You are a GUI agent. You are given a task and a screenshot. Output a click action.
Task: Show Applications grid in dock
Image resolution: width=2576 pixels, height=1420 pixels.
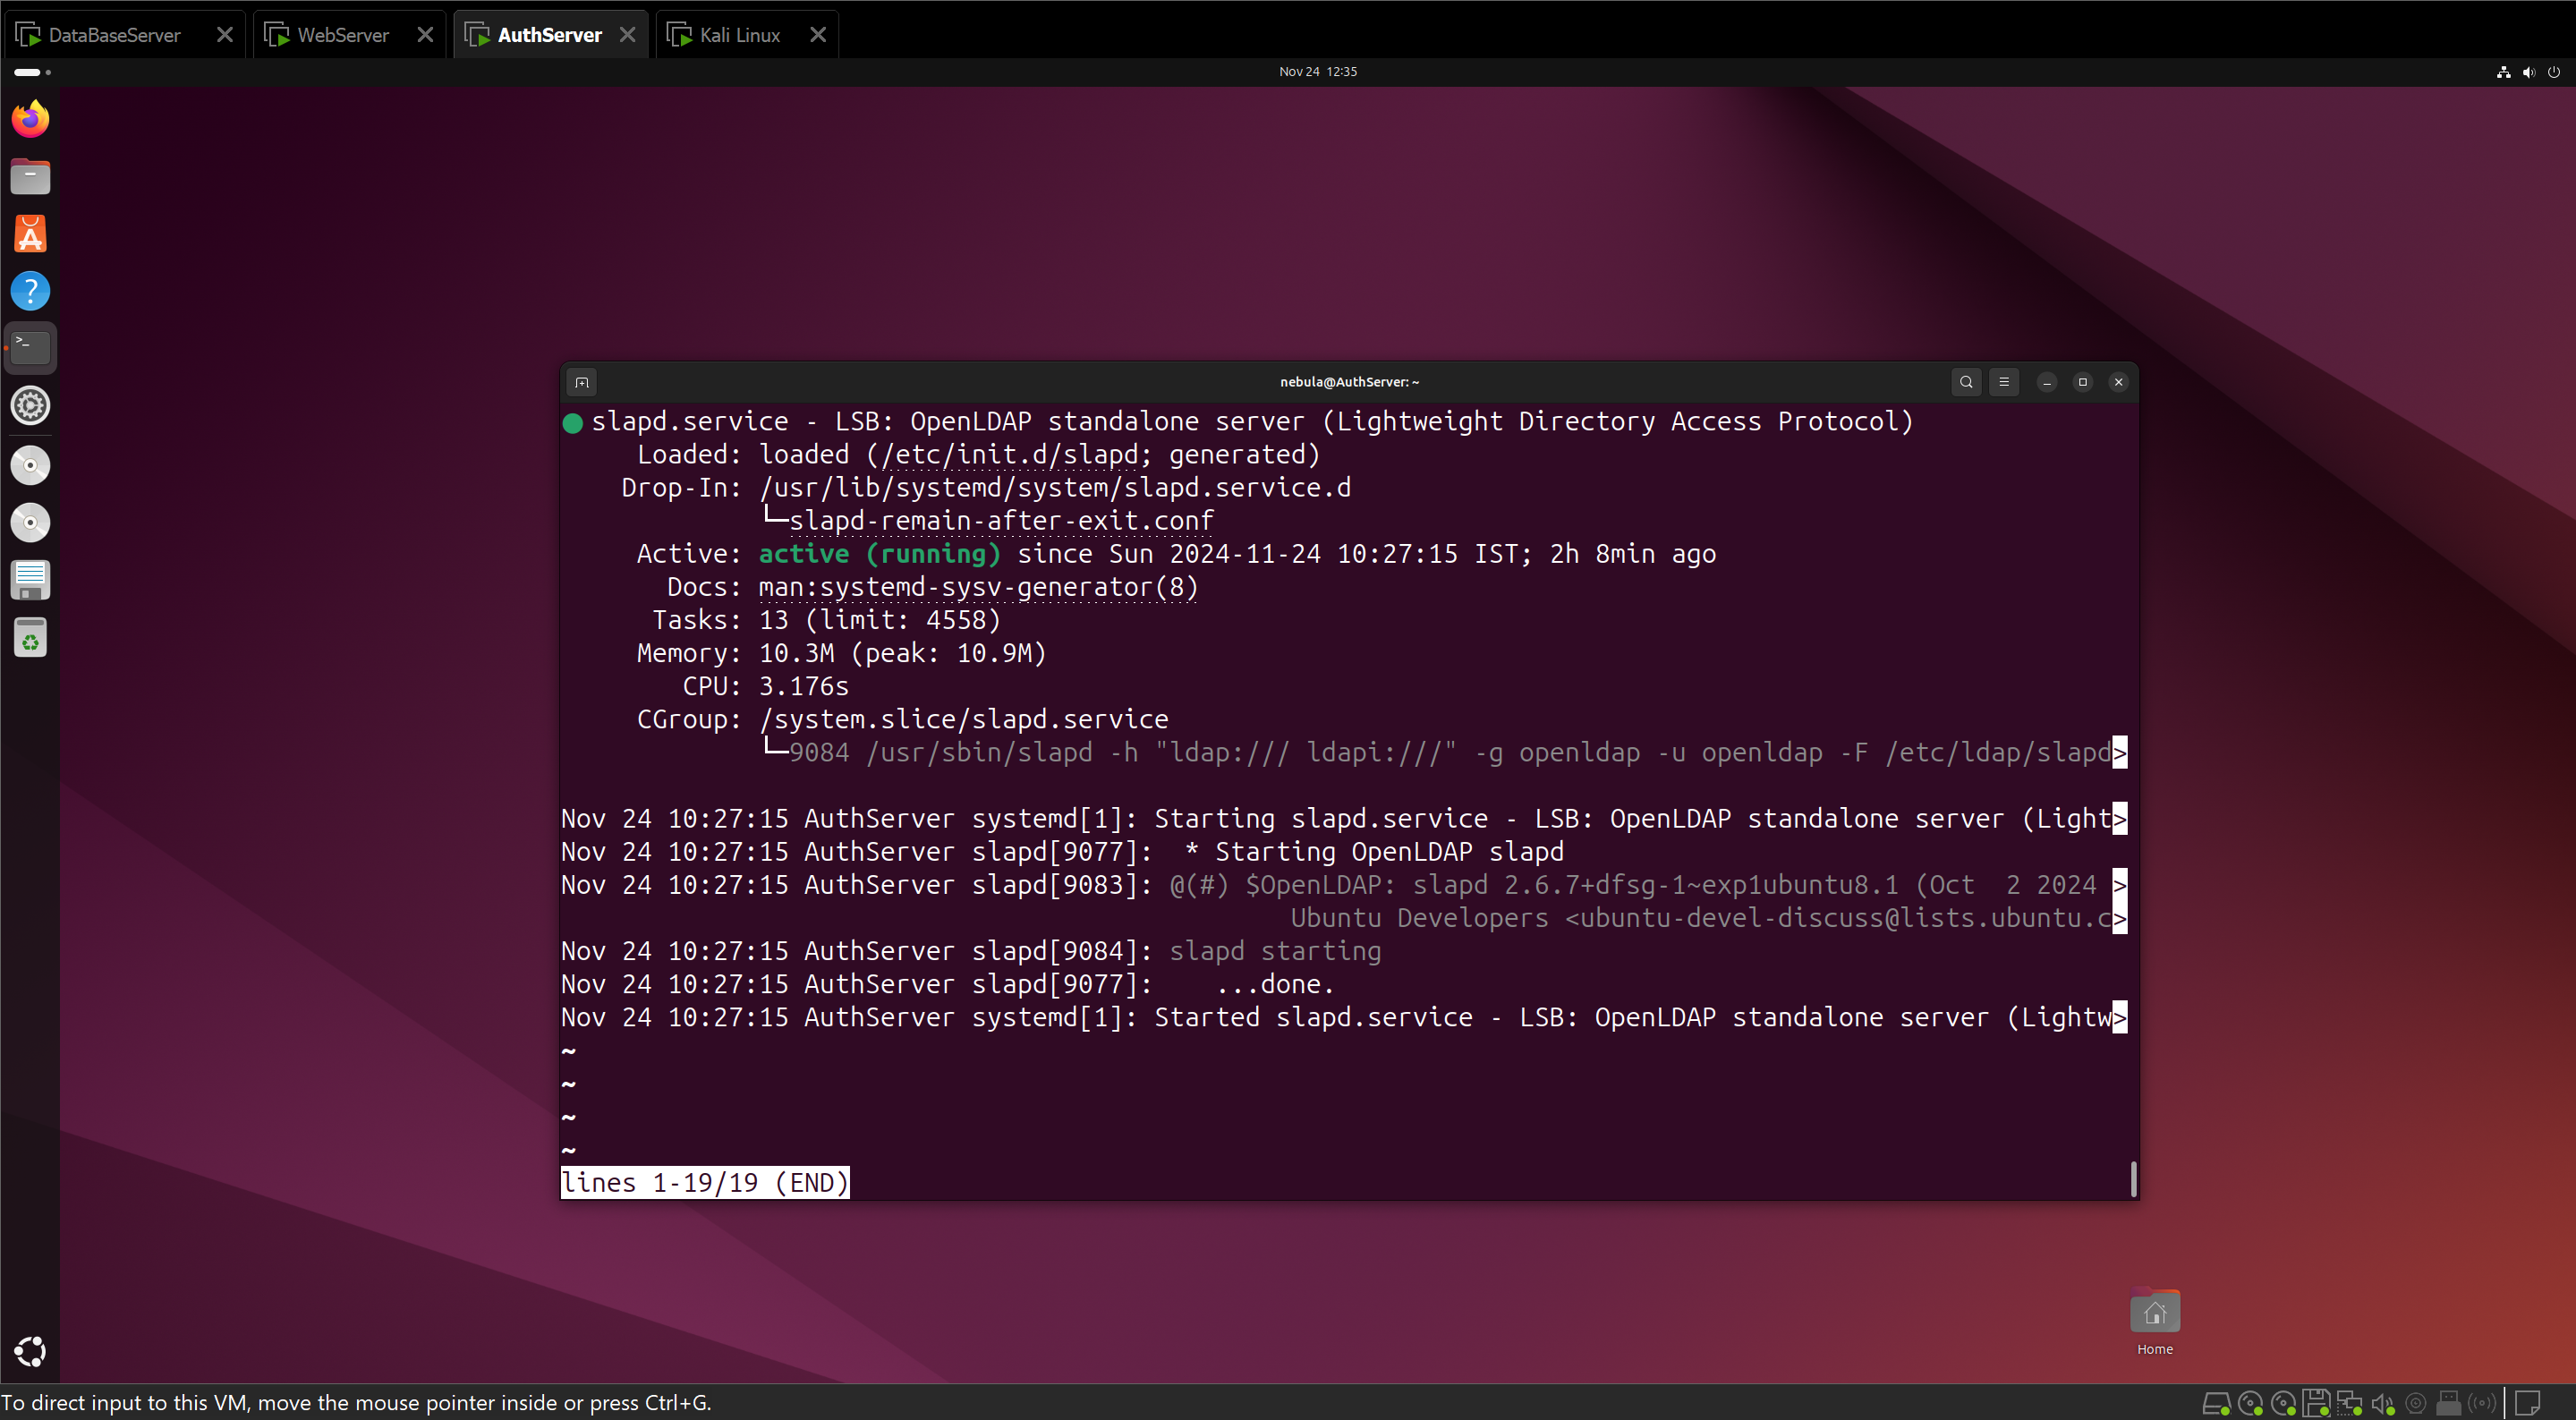coord(30,1351)
